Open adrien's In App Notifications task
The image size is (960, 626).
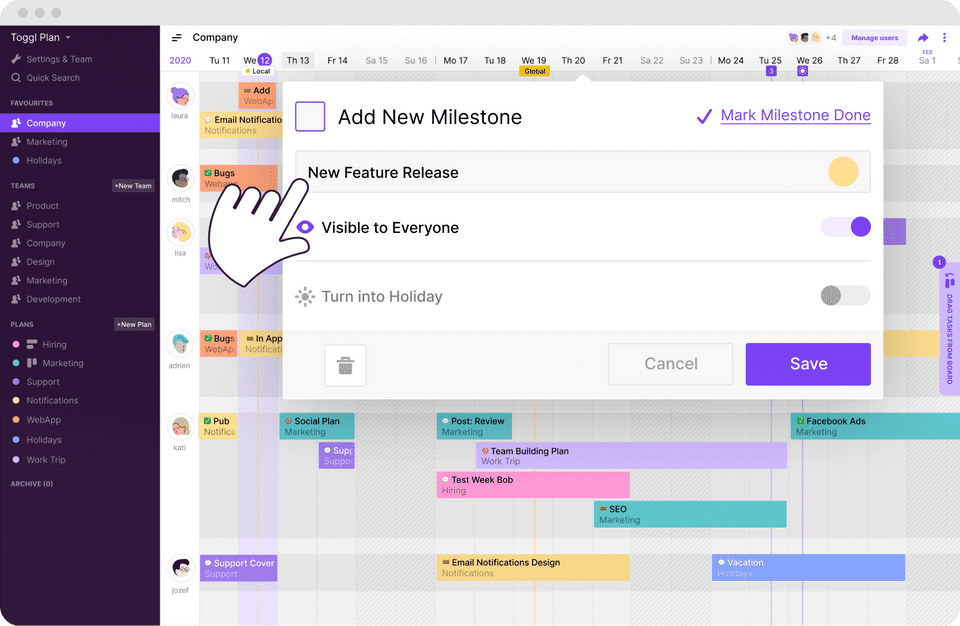click(x=261, y=344)
